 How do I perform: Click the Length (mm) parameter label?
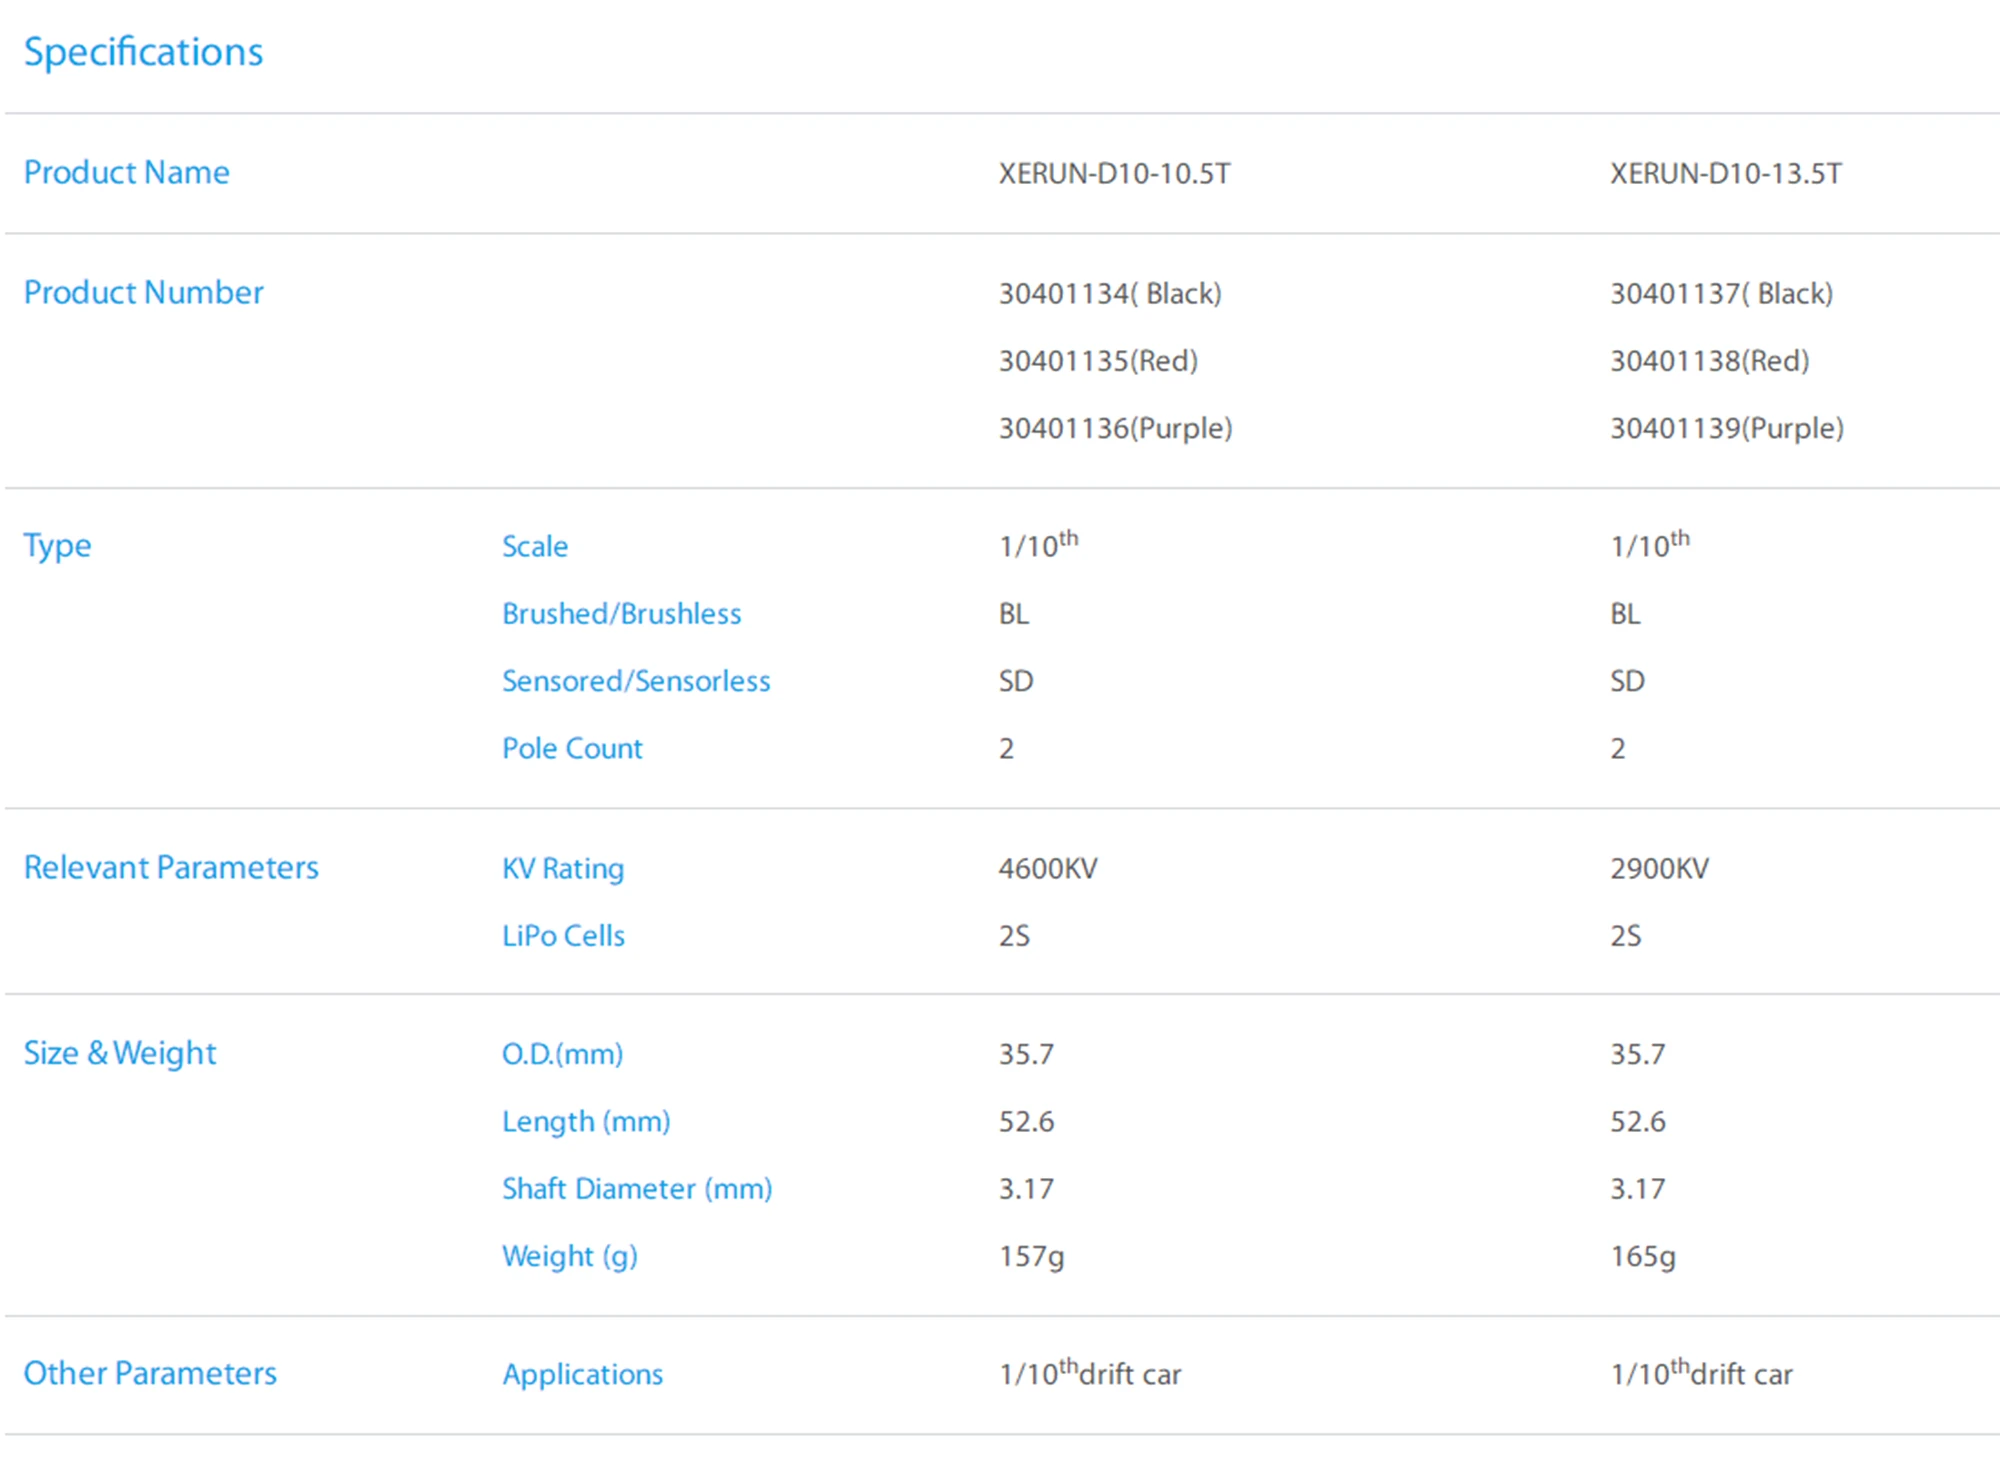point(586,1121)
